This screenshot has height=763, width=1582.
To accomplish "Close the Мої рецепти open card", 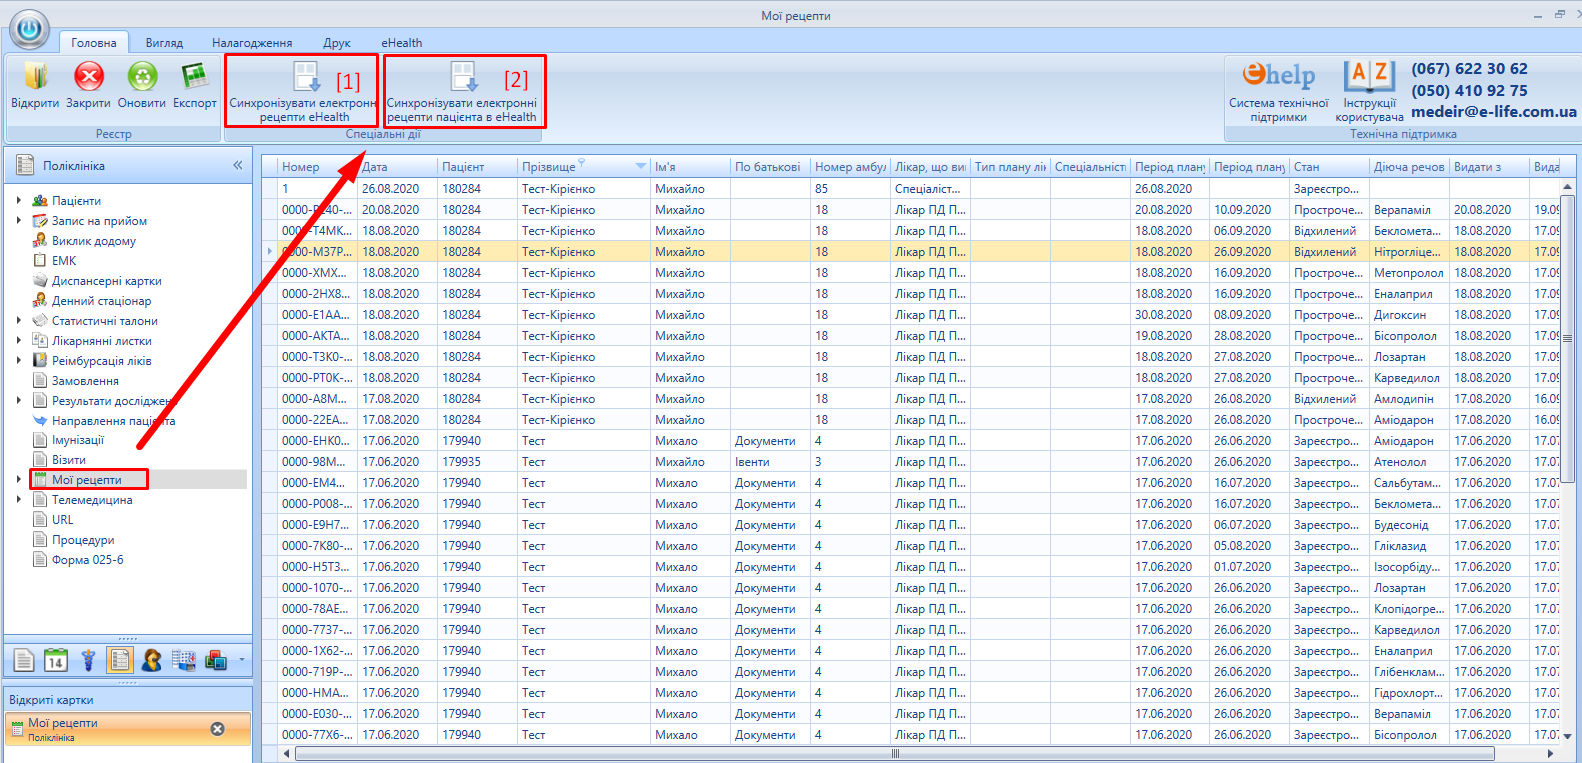I will [x=217, y=729].
